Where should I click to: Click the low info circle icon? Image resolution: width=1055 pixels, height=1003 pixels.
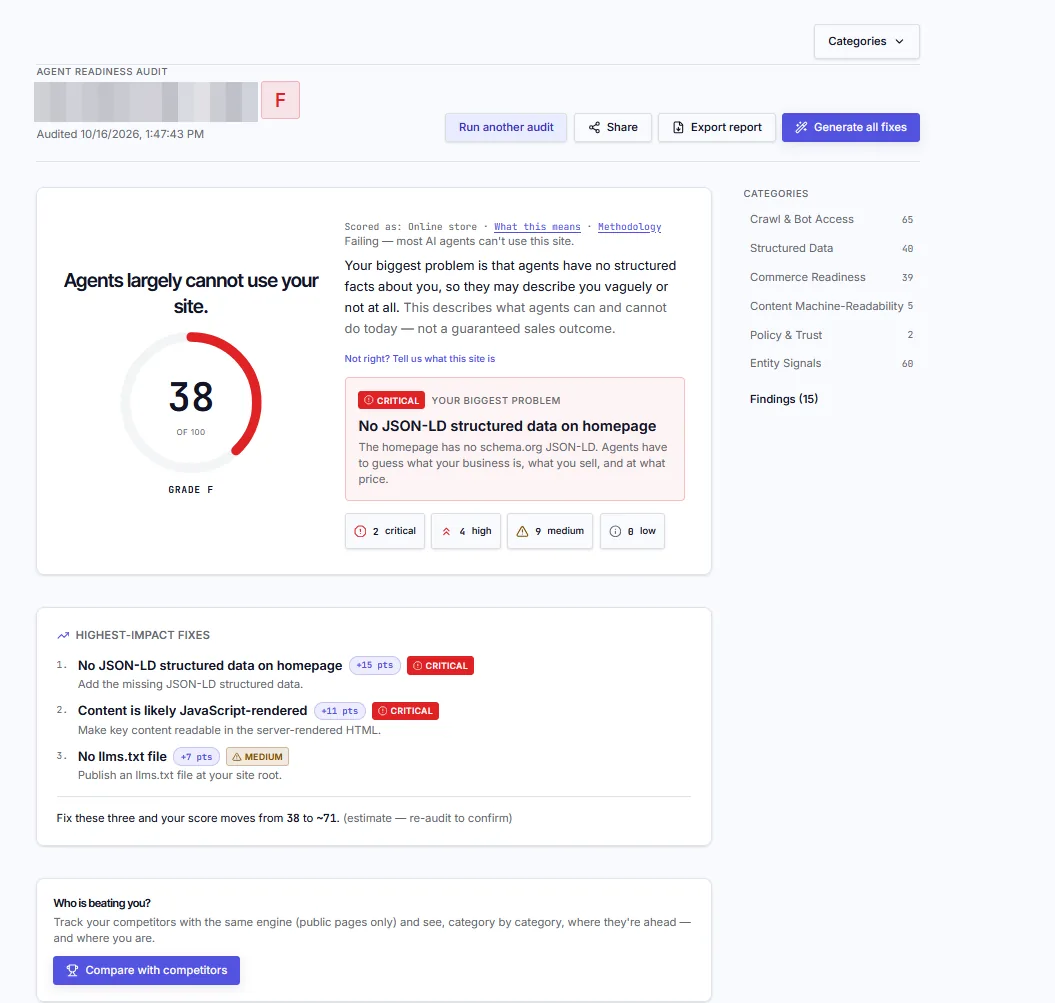click(615, 531)
